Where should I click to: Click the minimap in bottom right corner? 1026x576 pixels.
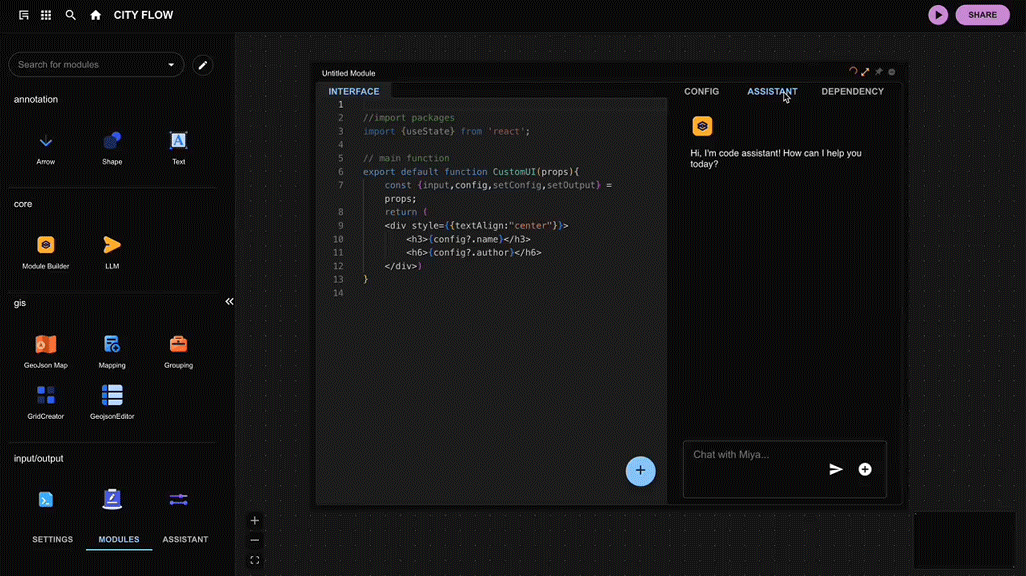point(964,541)
